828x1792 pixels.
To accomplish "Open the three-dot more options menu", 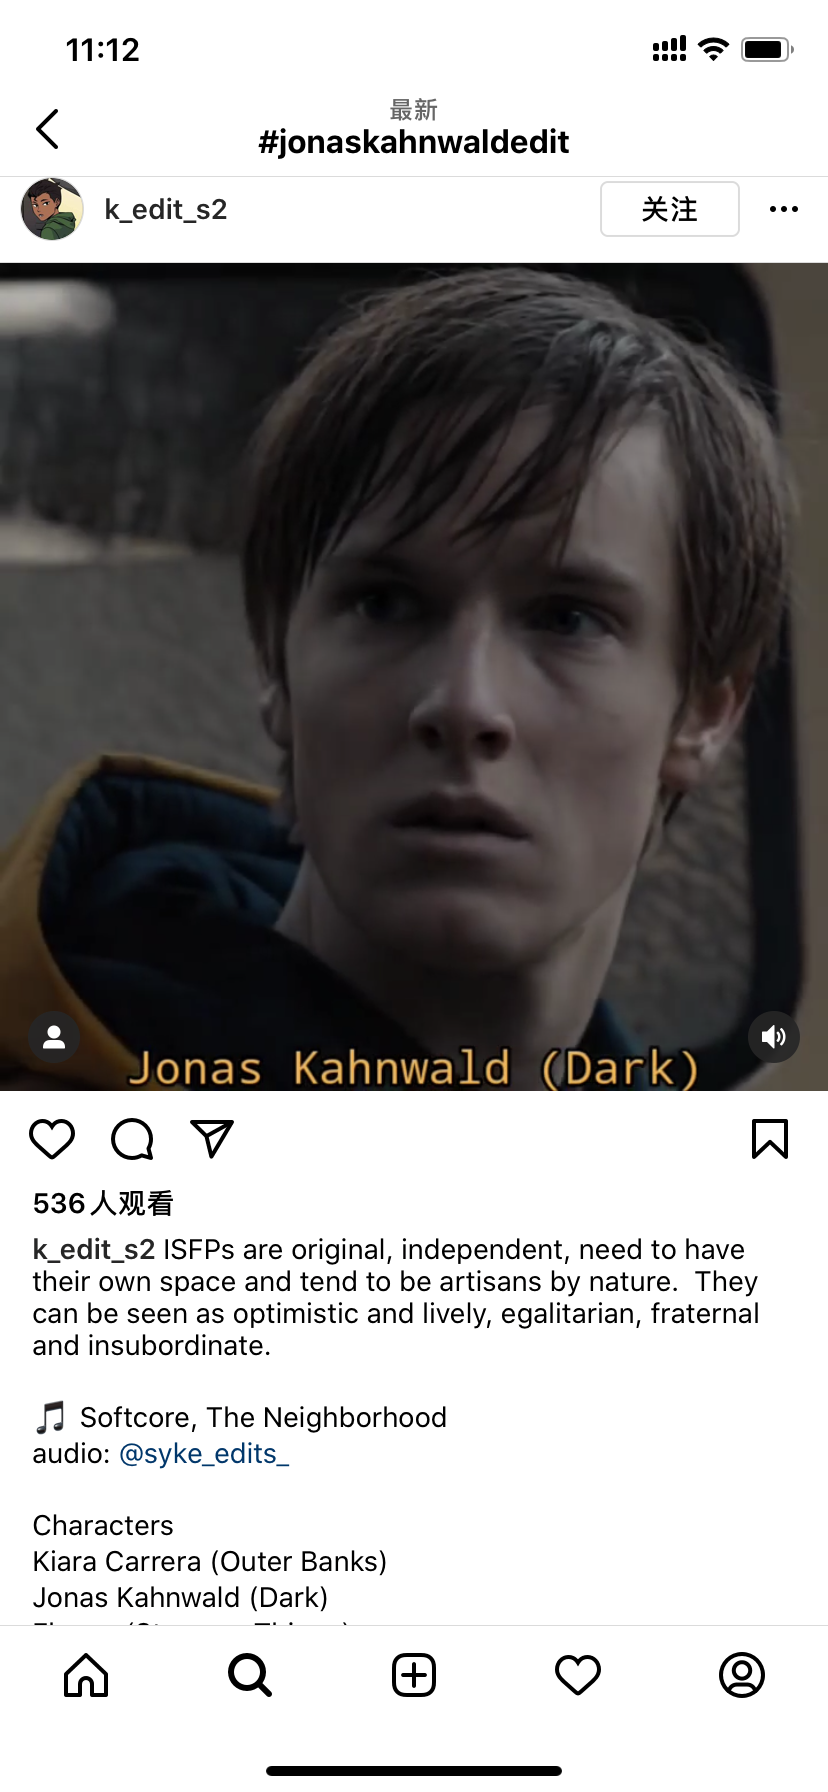I will (x=784, y=209).
